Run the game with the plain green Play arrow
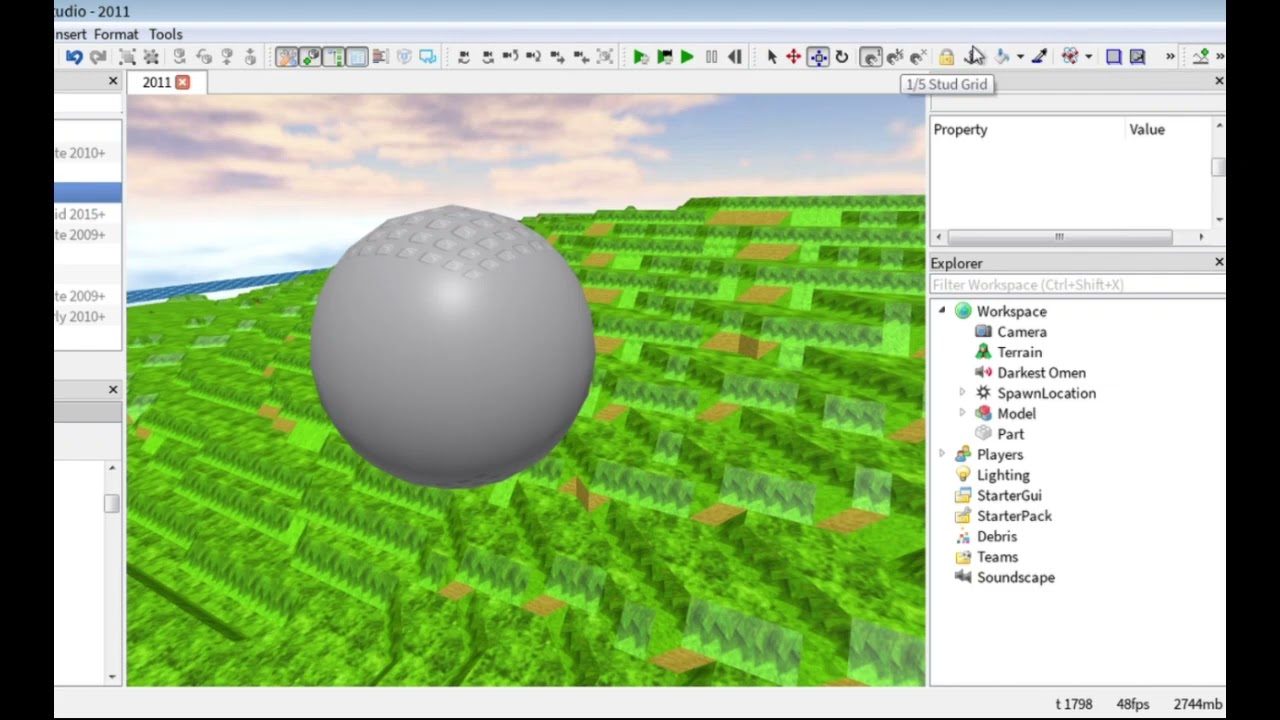Image resolution: width=1280 pixels, height=720 pixels. (687, 57)
